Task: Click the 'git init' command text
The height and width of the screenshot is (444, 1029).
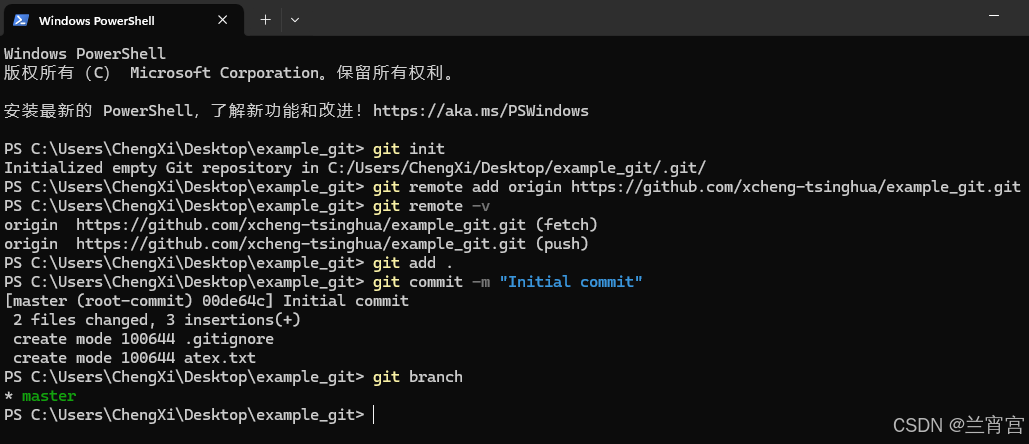Action: click(x=408, y=149)
